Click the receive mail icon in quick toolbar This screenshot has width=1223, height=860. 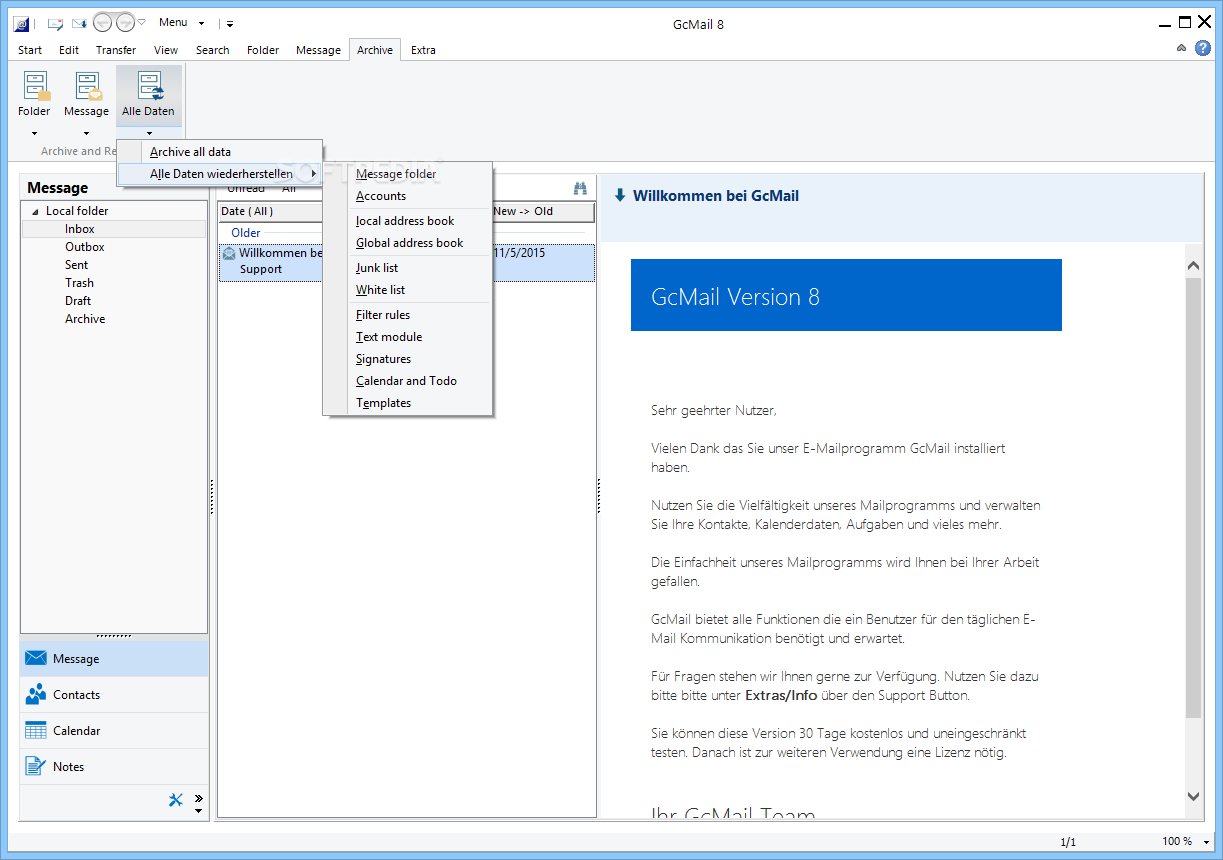(80, 22)
